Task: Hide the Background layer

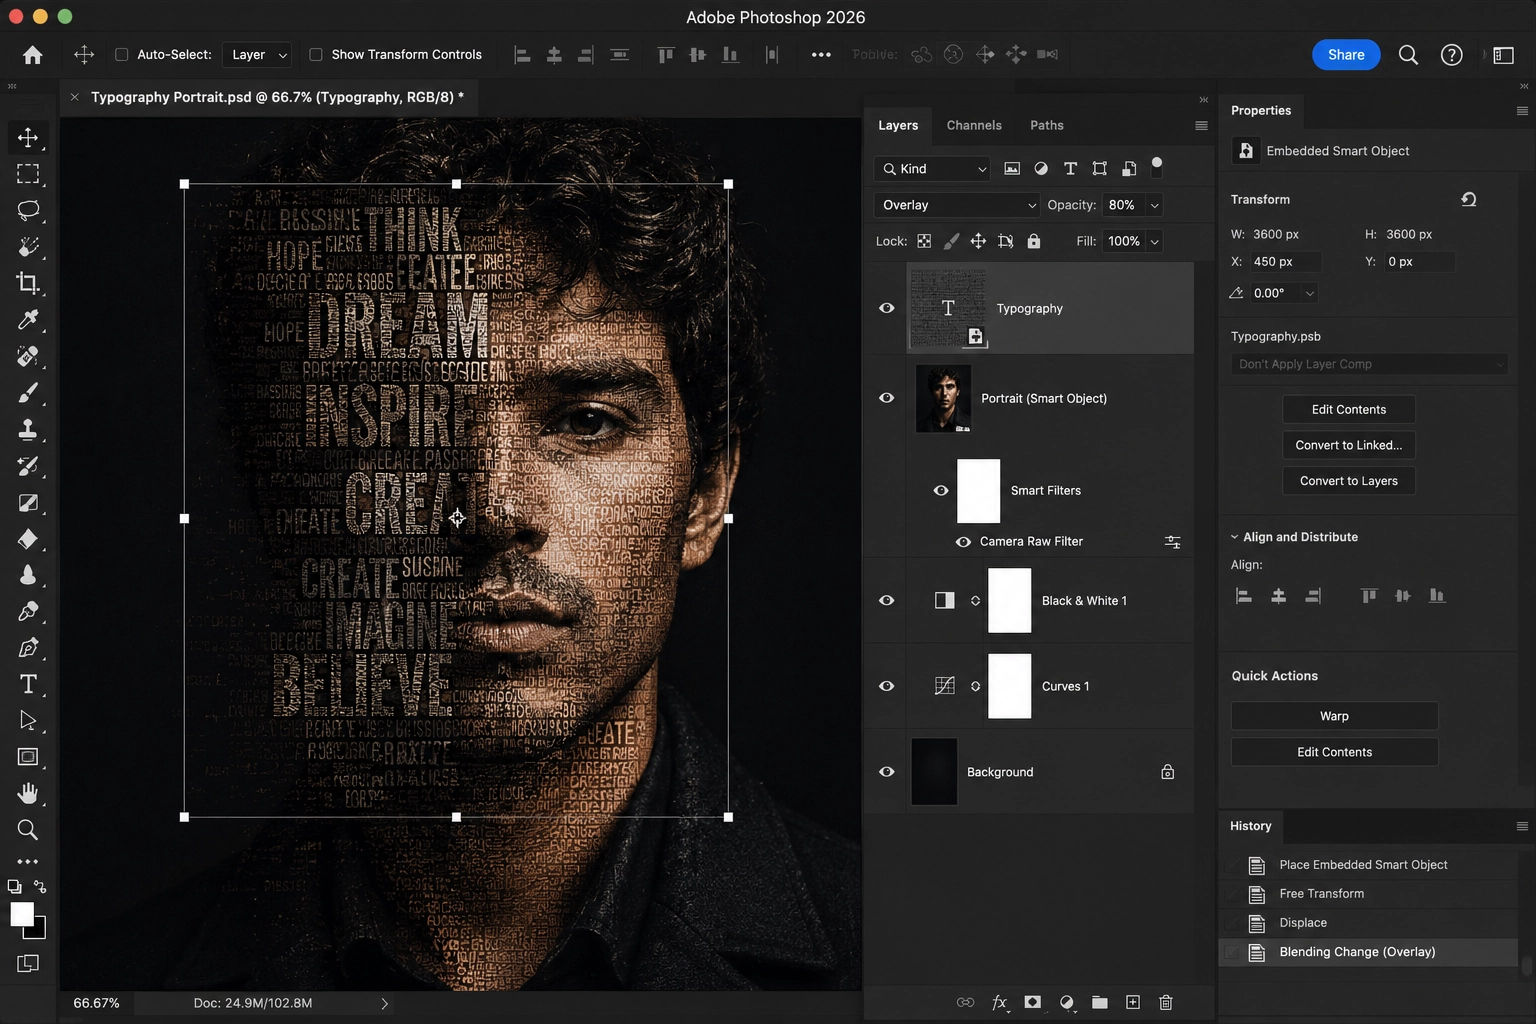Action: pos(887,772)
